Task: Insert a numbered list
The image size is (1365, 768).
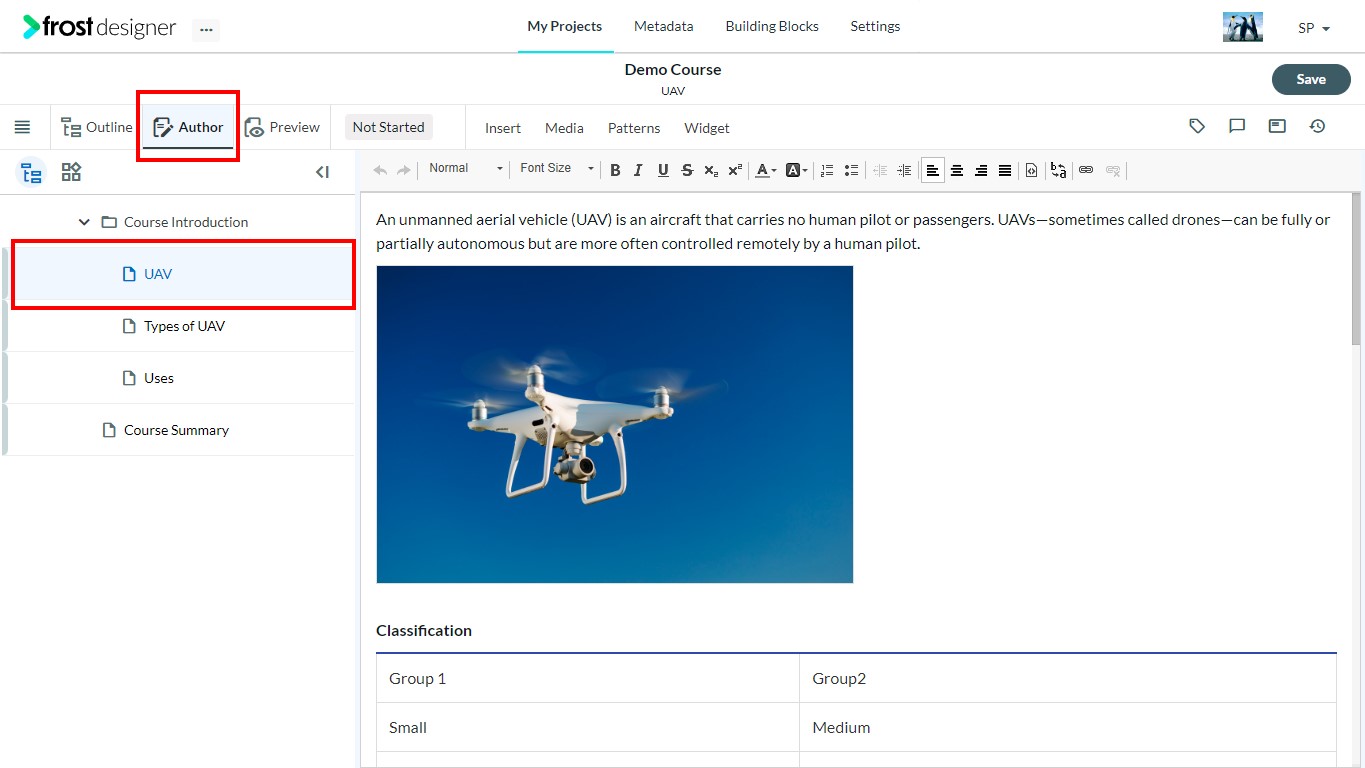Action: point(827,170)
